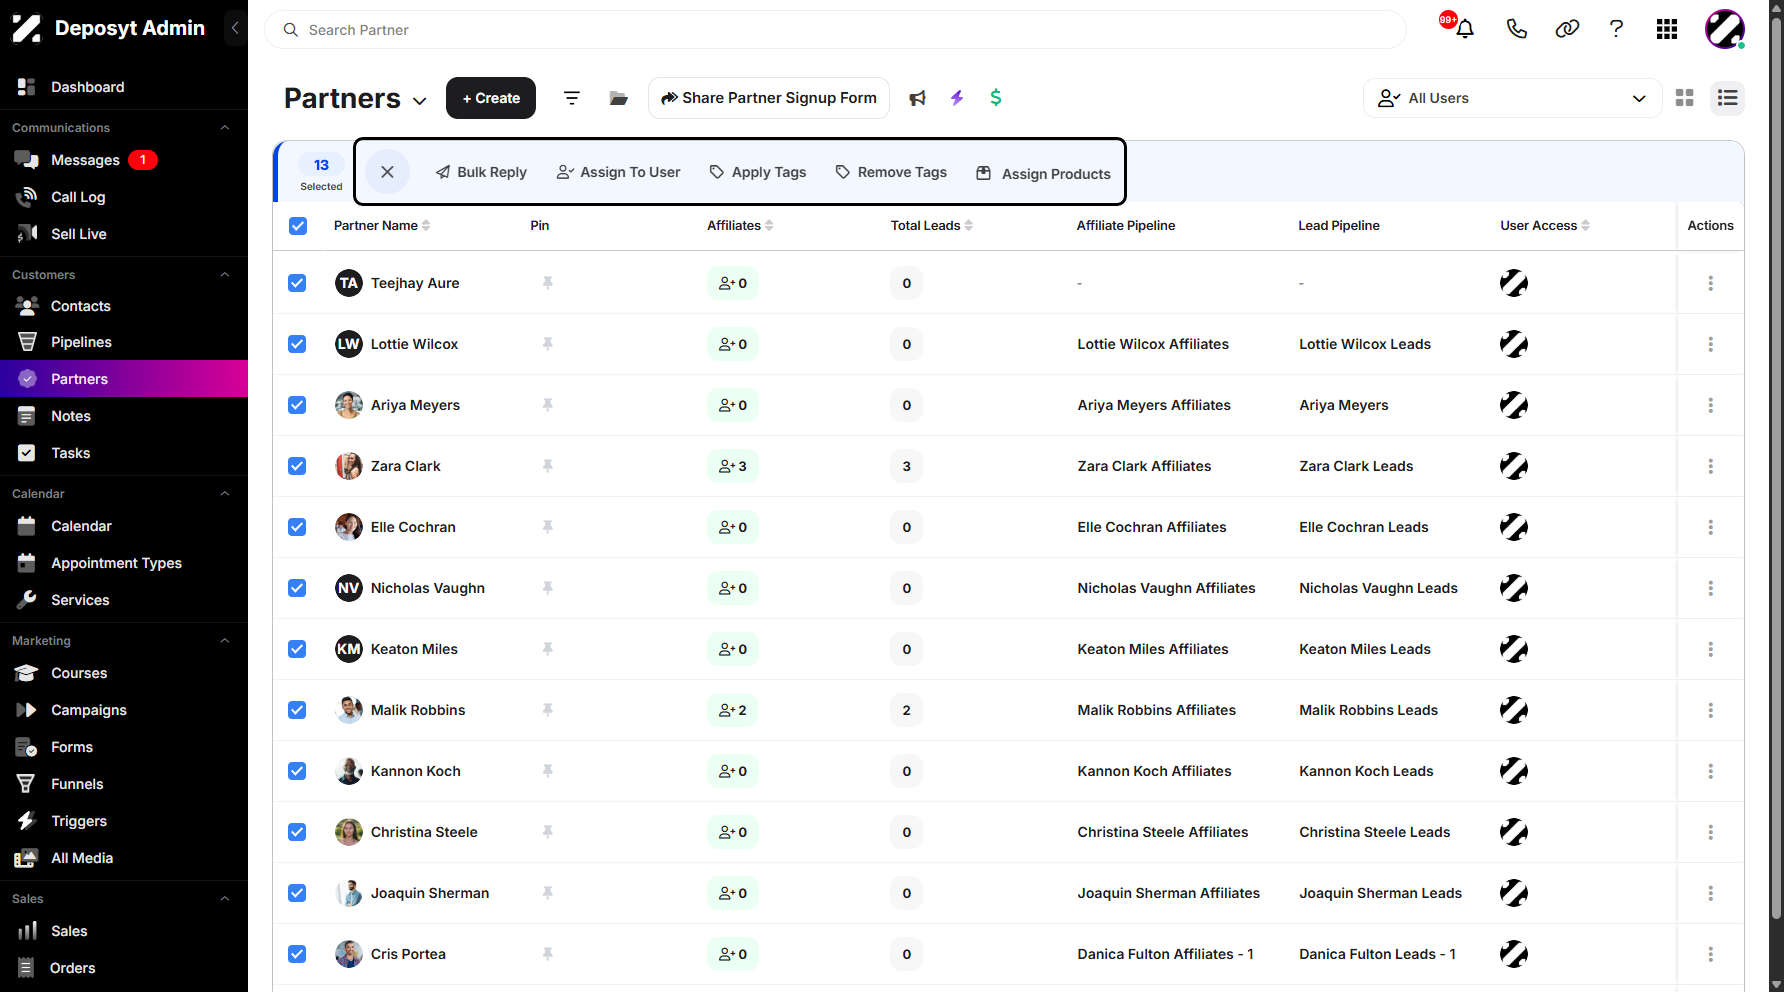Open the All Users dropdown

[1511, 98]
